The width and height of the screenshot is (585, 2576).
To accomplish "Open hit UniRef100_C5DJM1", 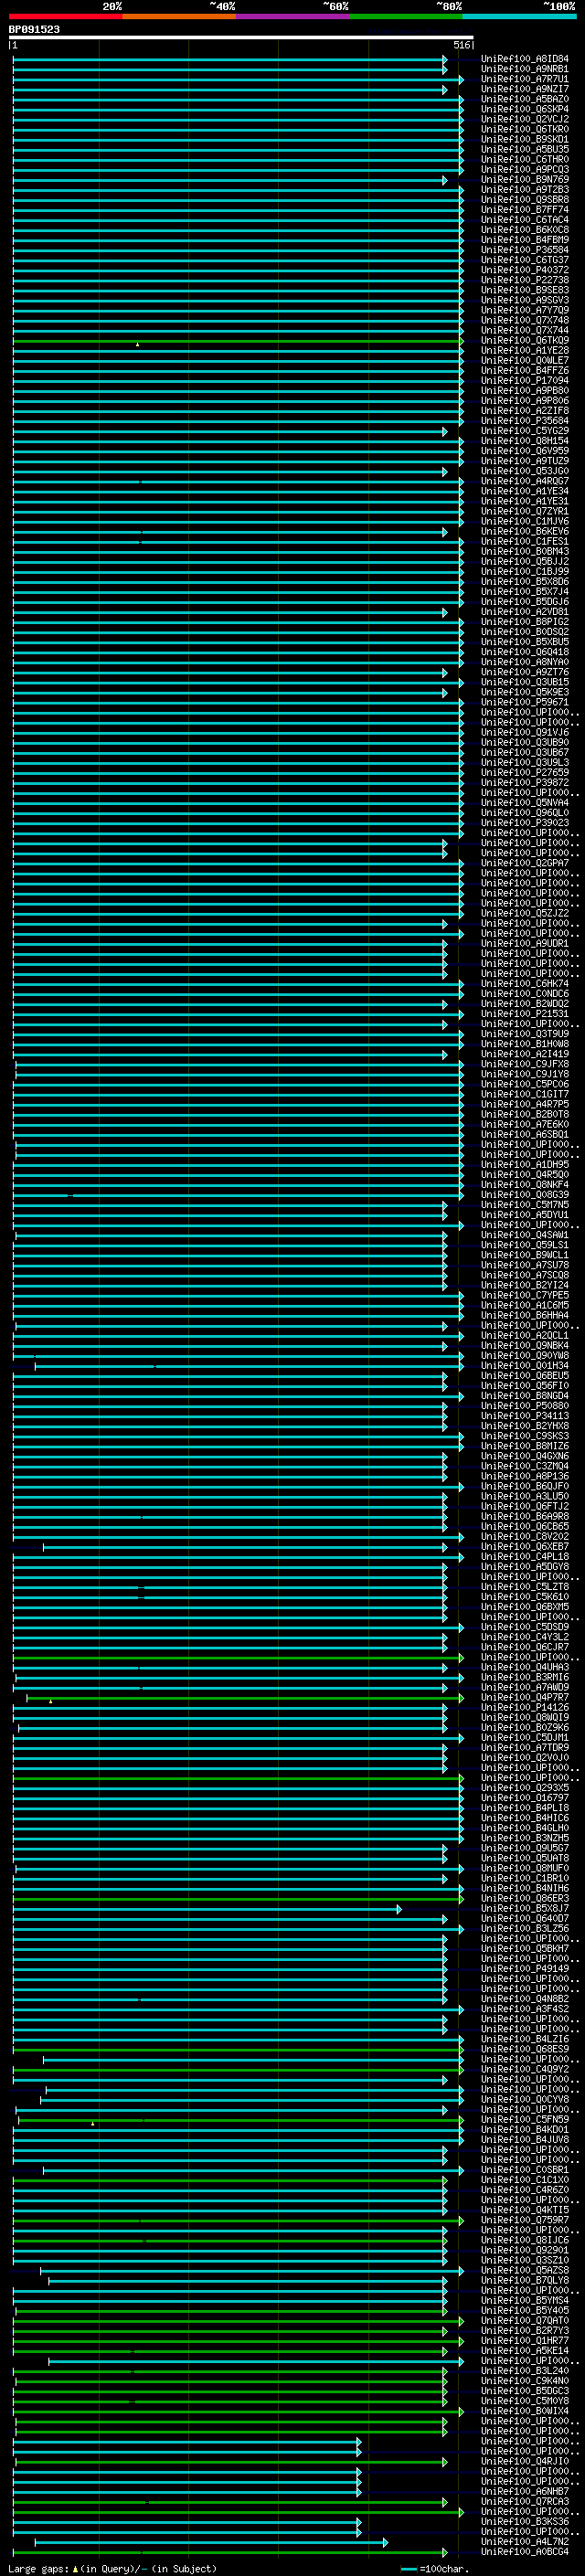I will point(524,1738).
